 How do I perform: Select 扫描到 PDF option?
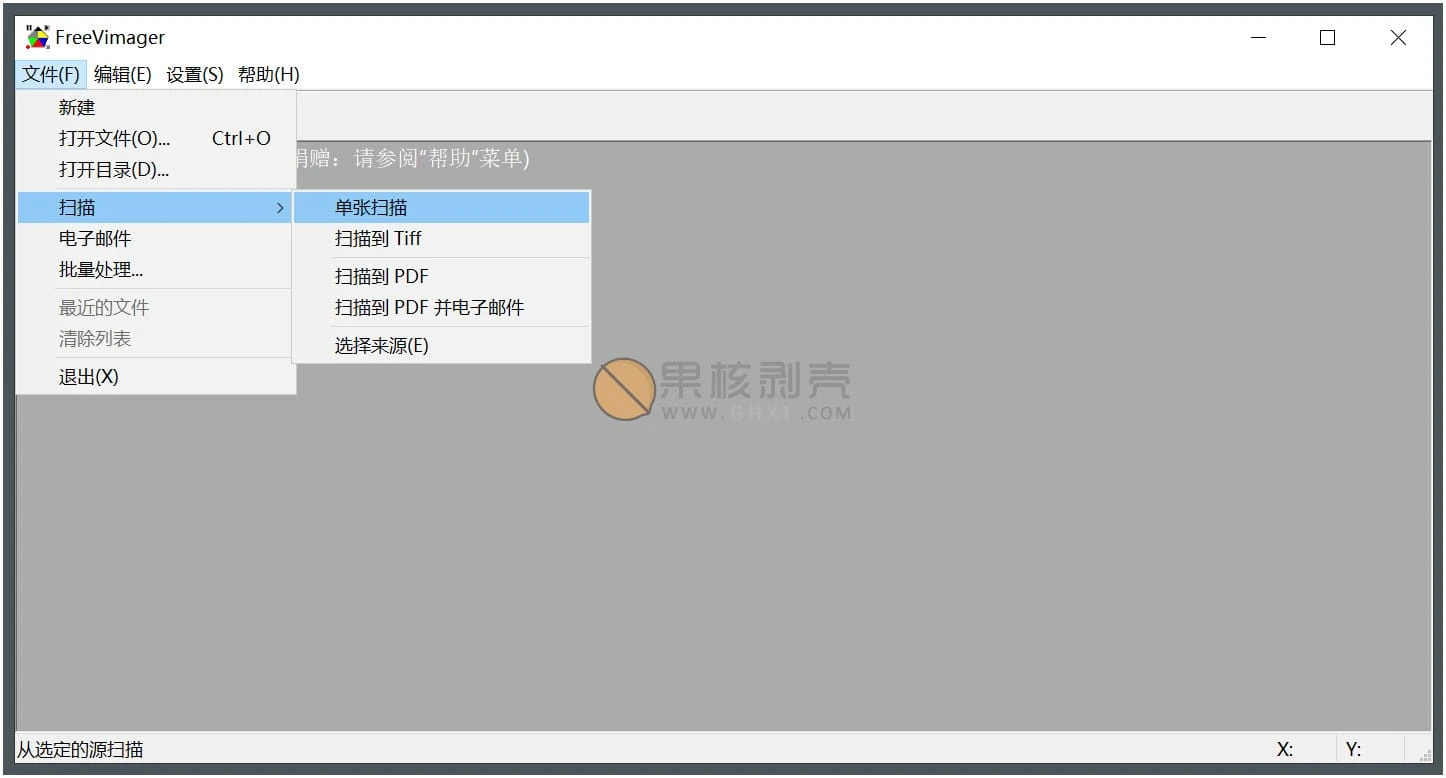[x=380, y=276]
